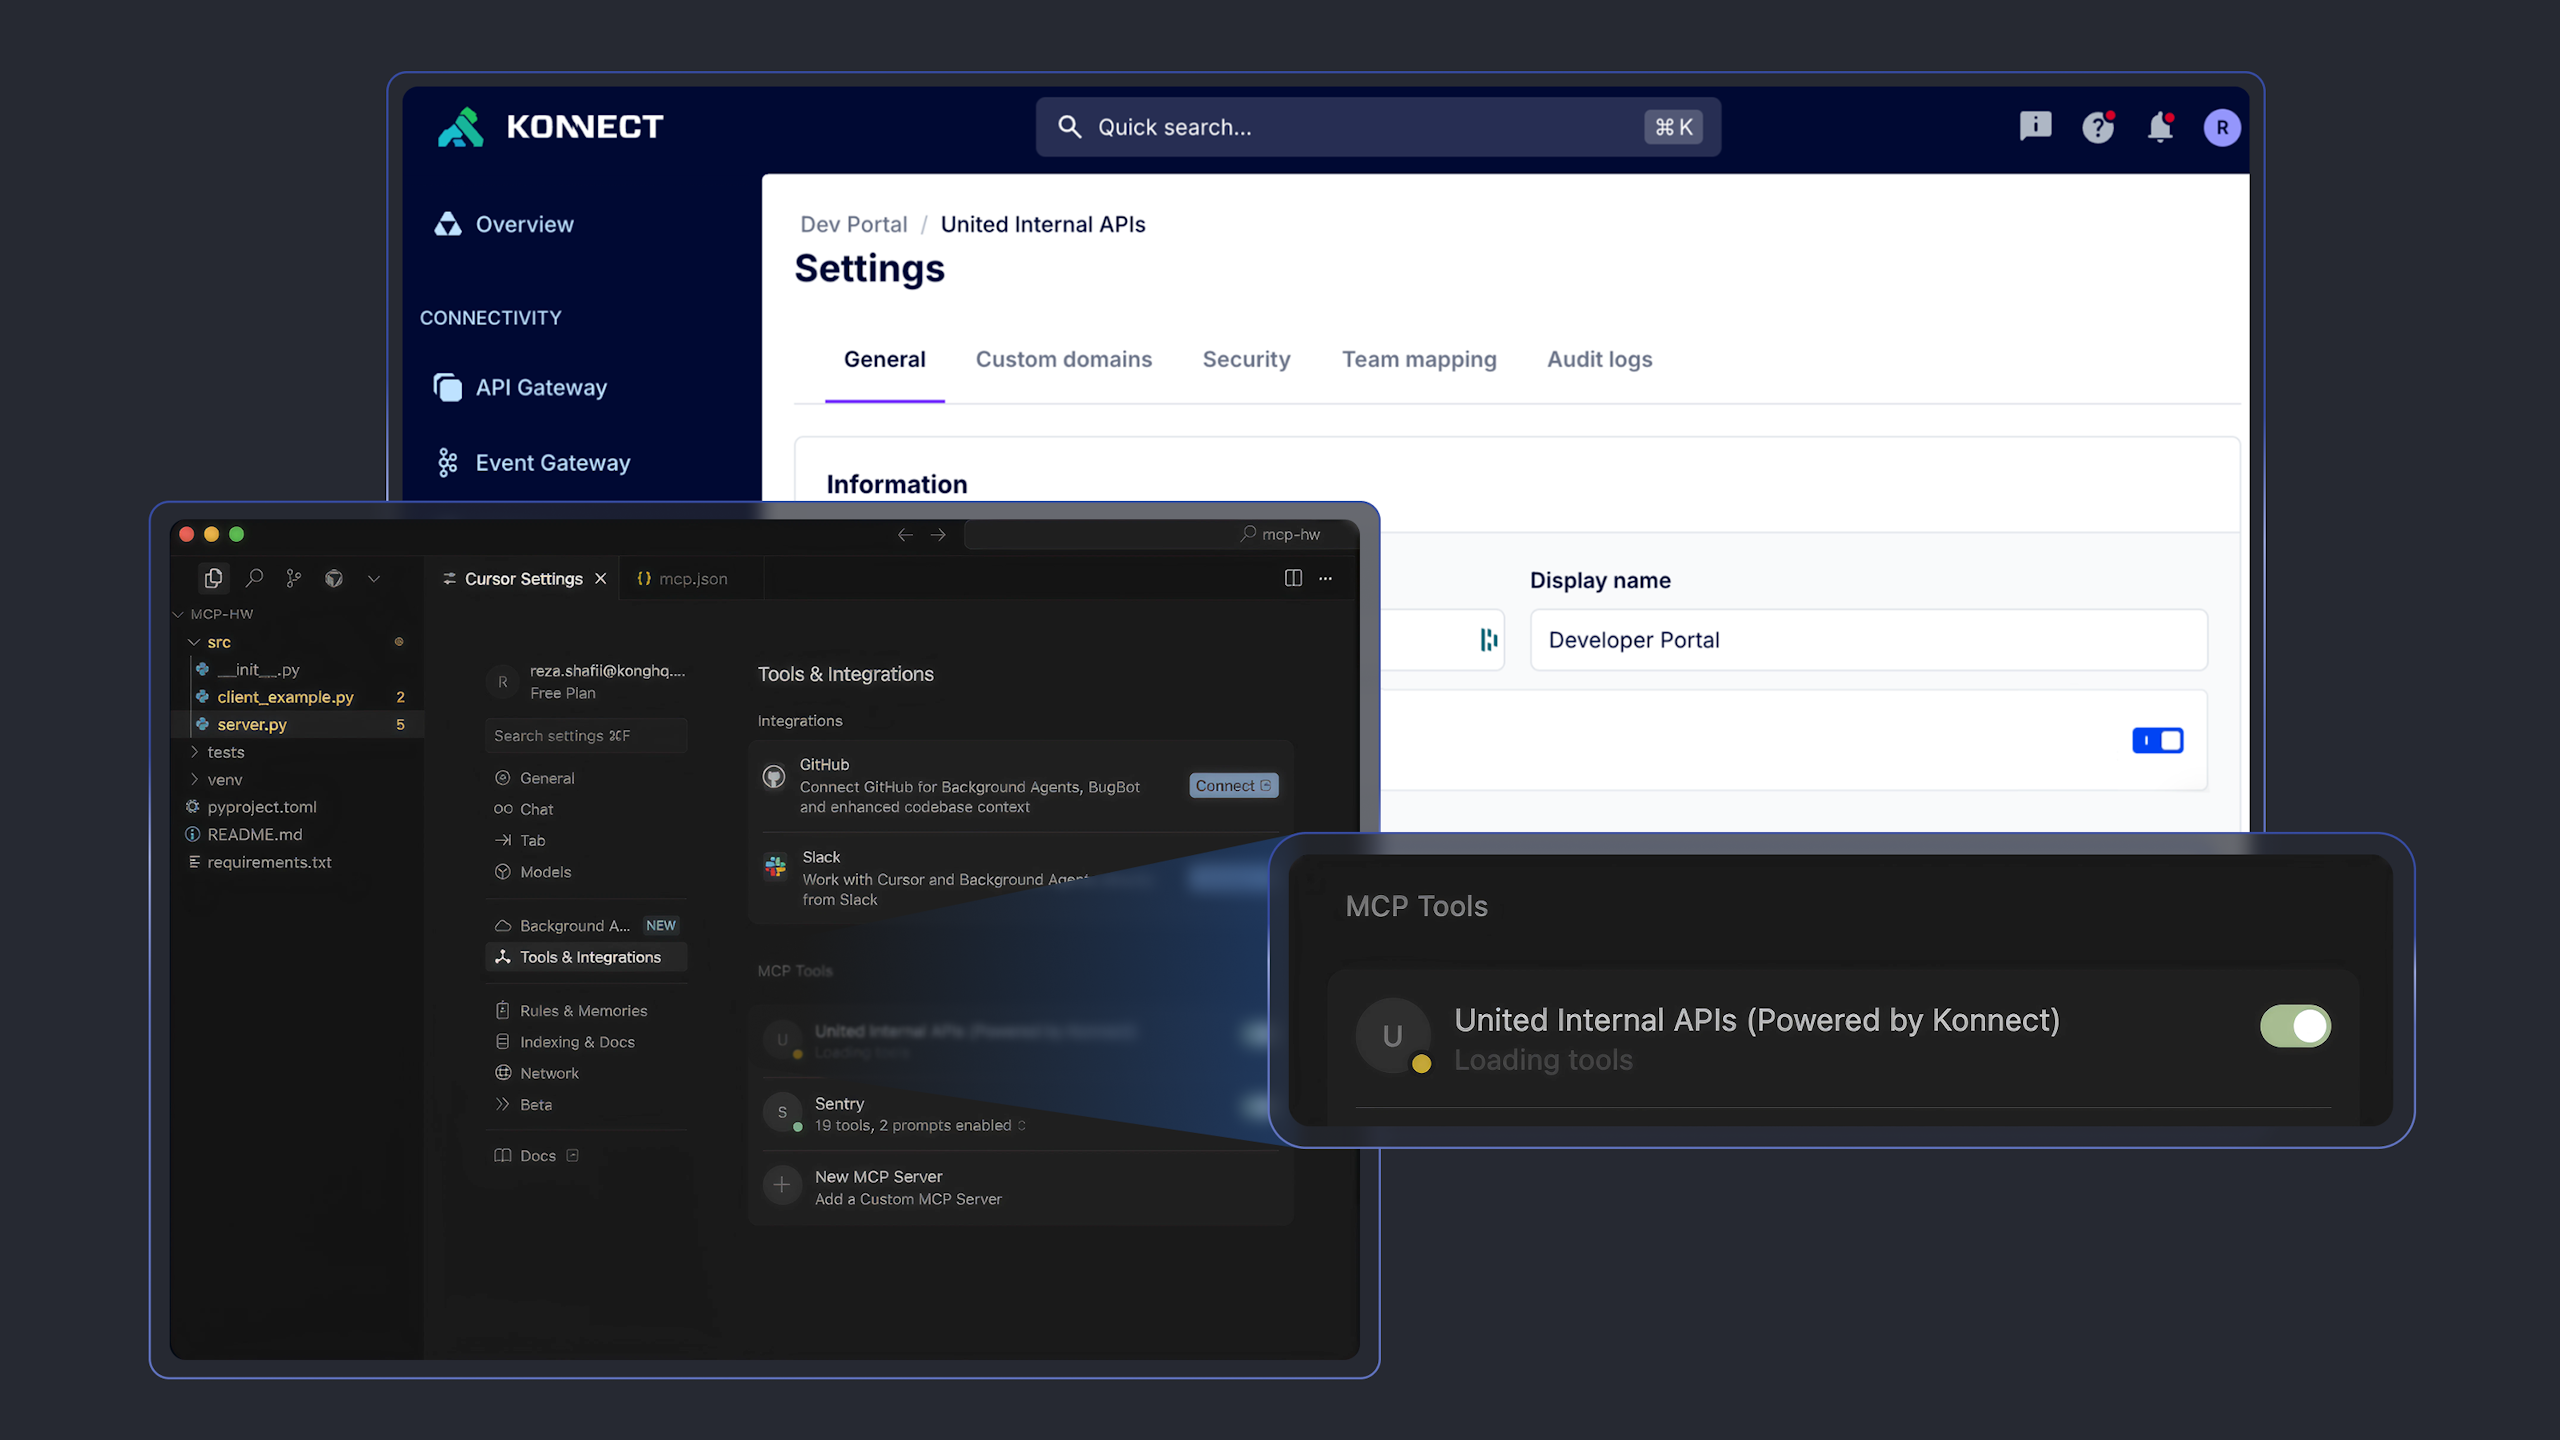Click Dev Portal breadcrumb link
This screenshot has width=2560, height=1440.
click(853, 224)
